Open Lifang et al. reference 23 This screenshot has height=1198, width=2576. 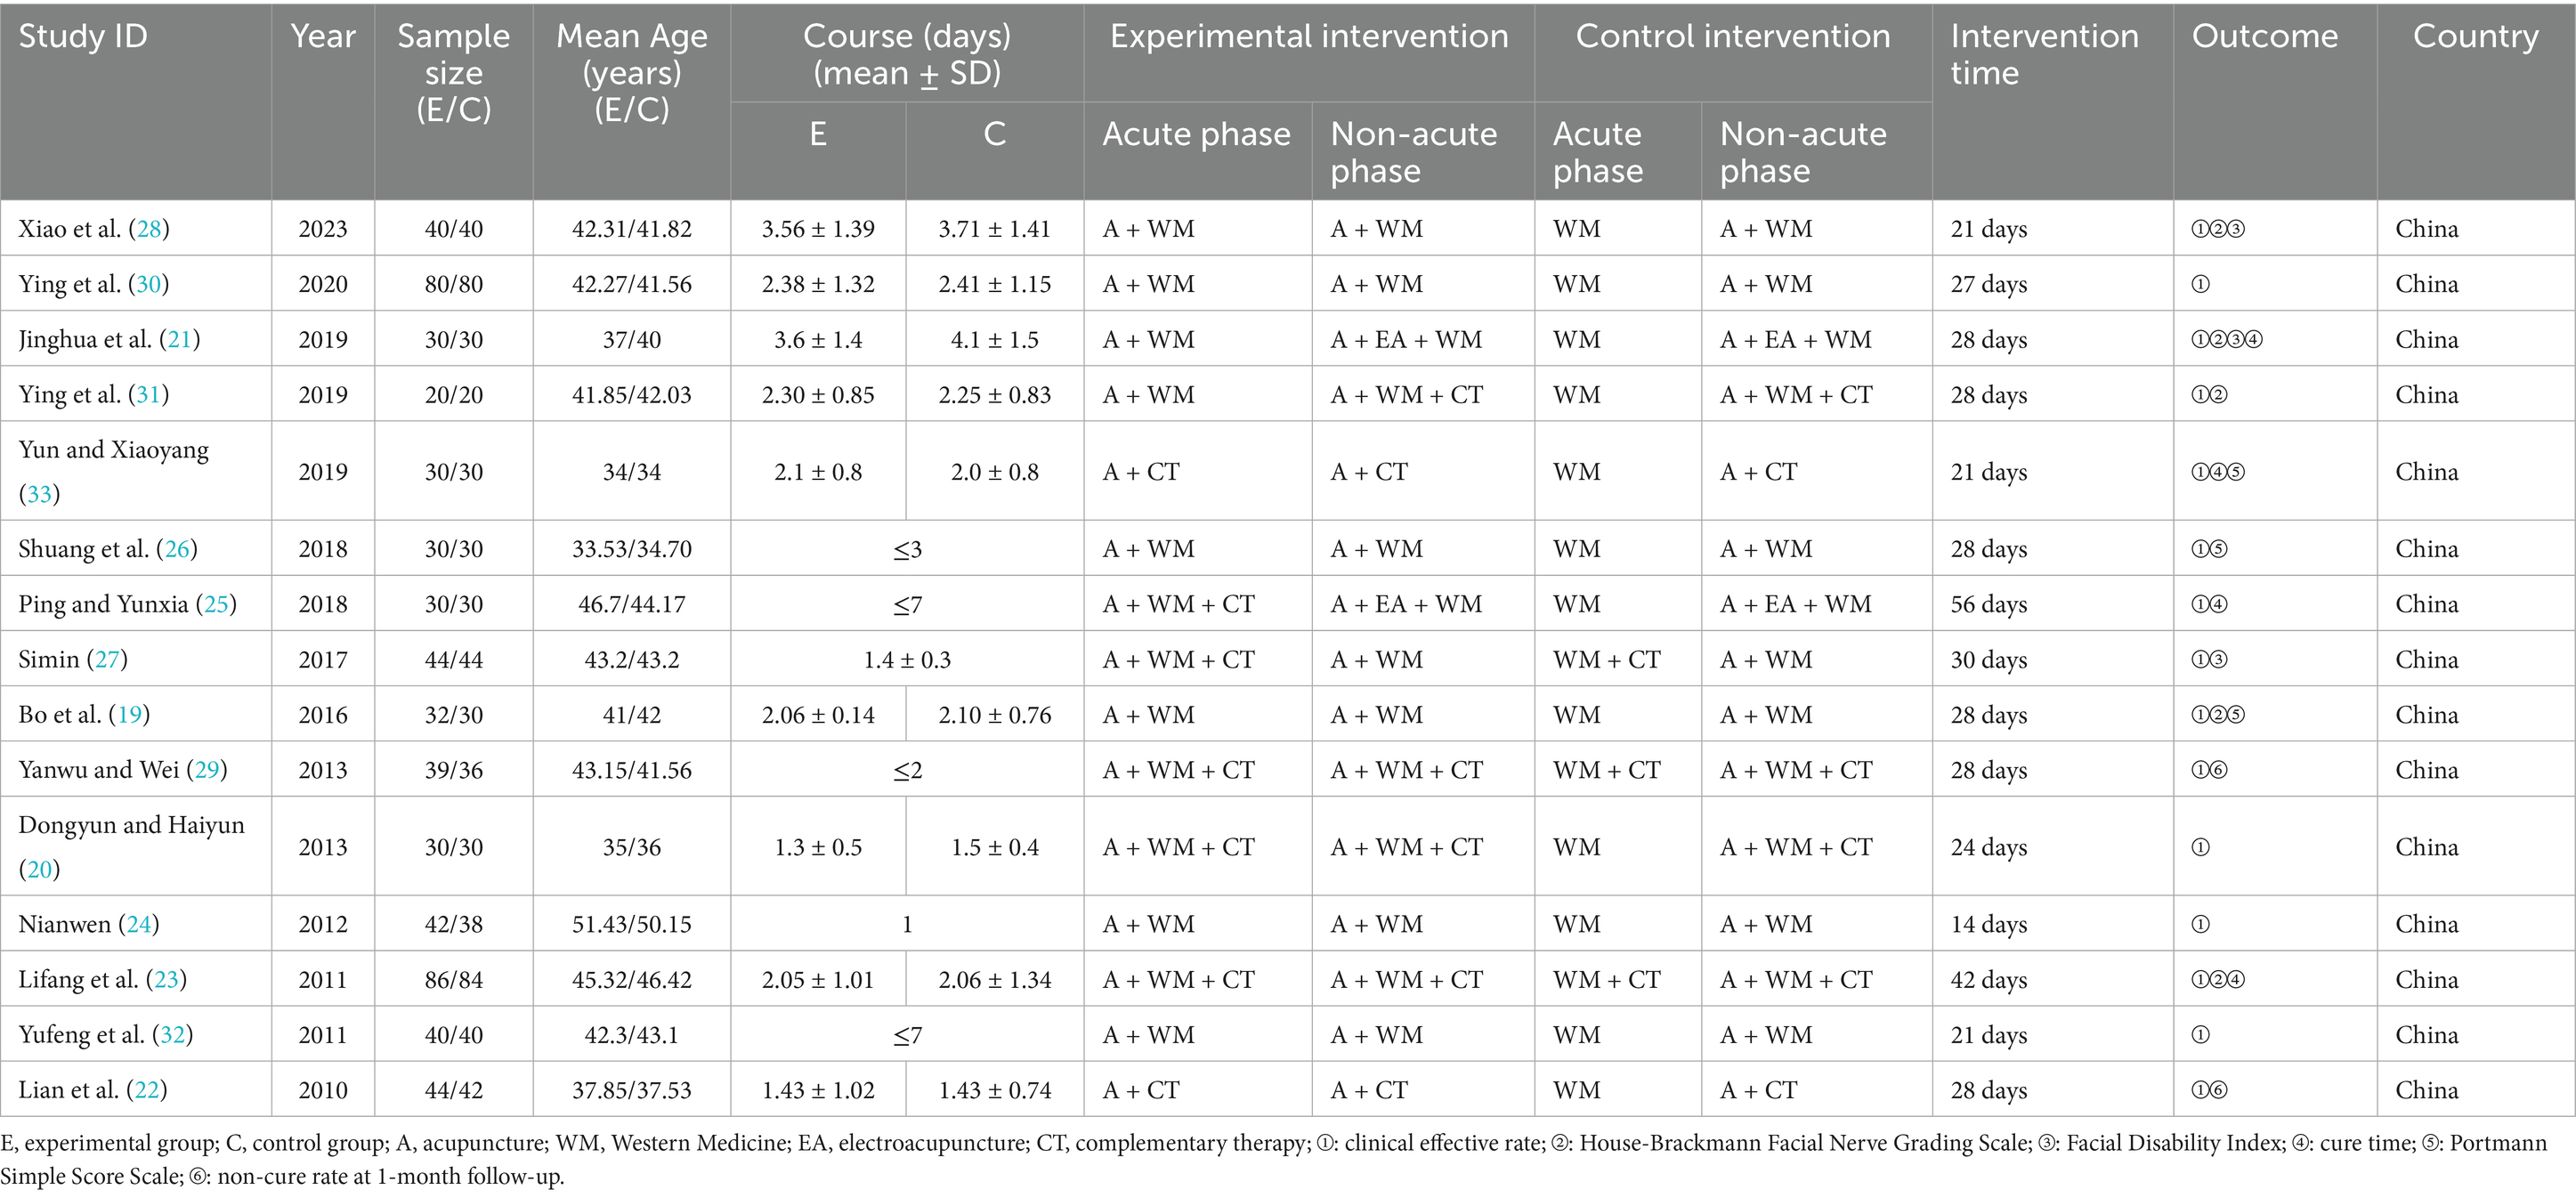(166, 980)
